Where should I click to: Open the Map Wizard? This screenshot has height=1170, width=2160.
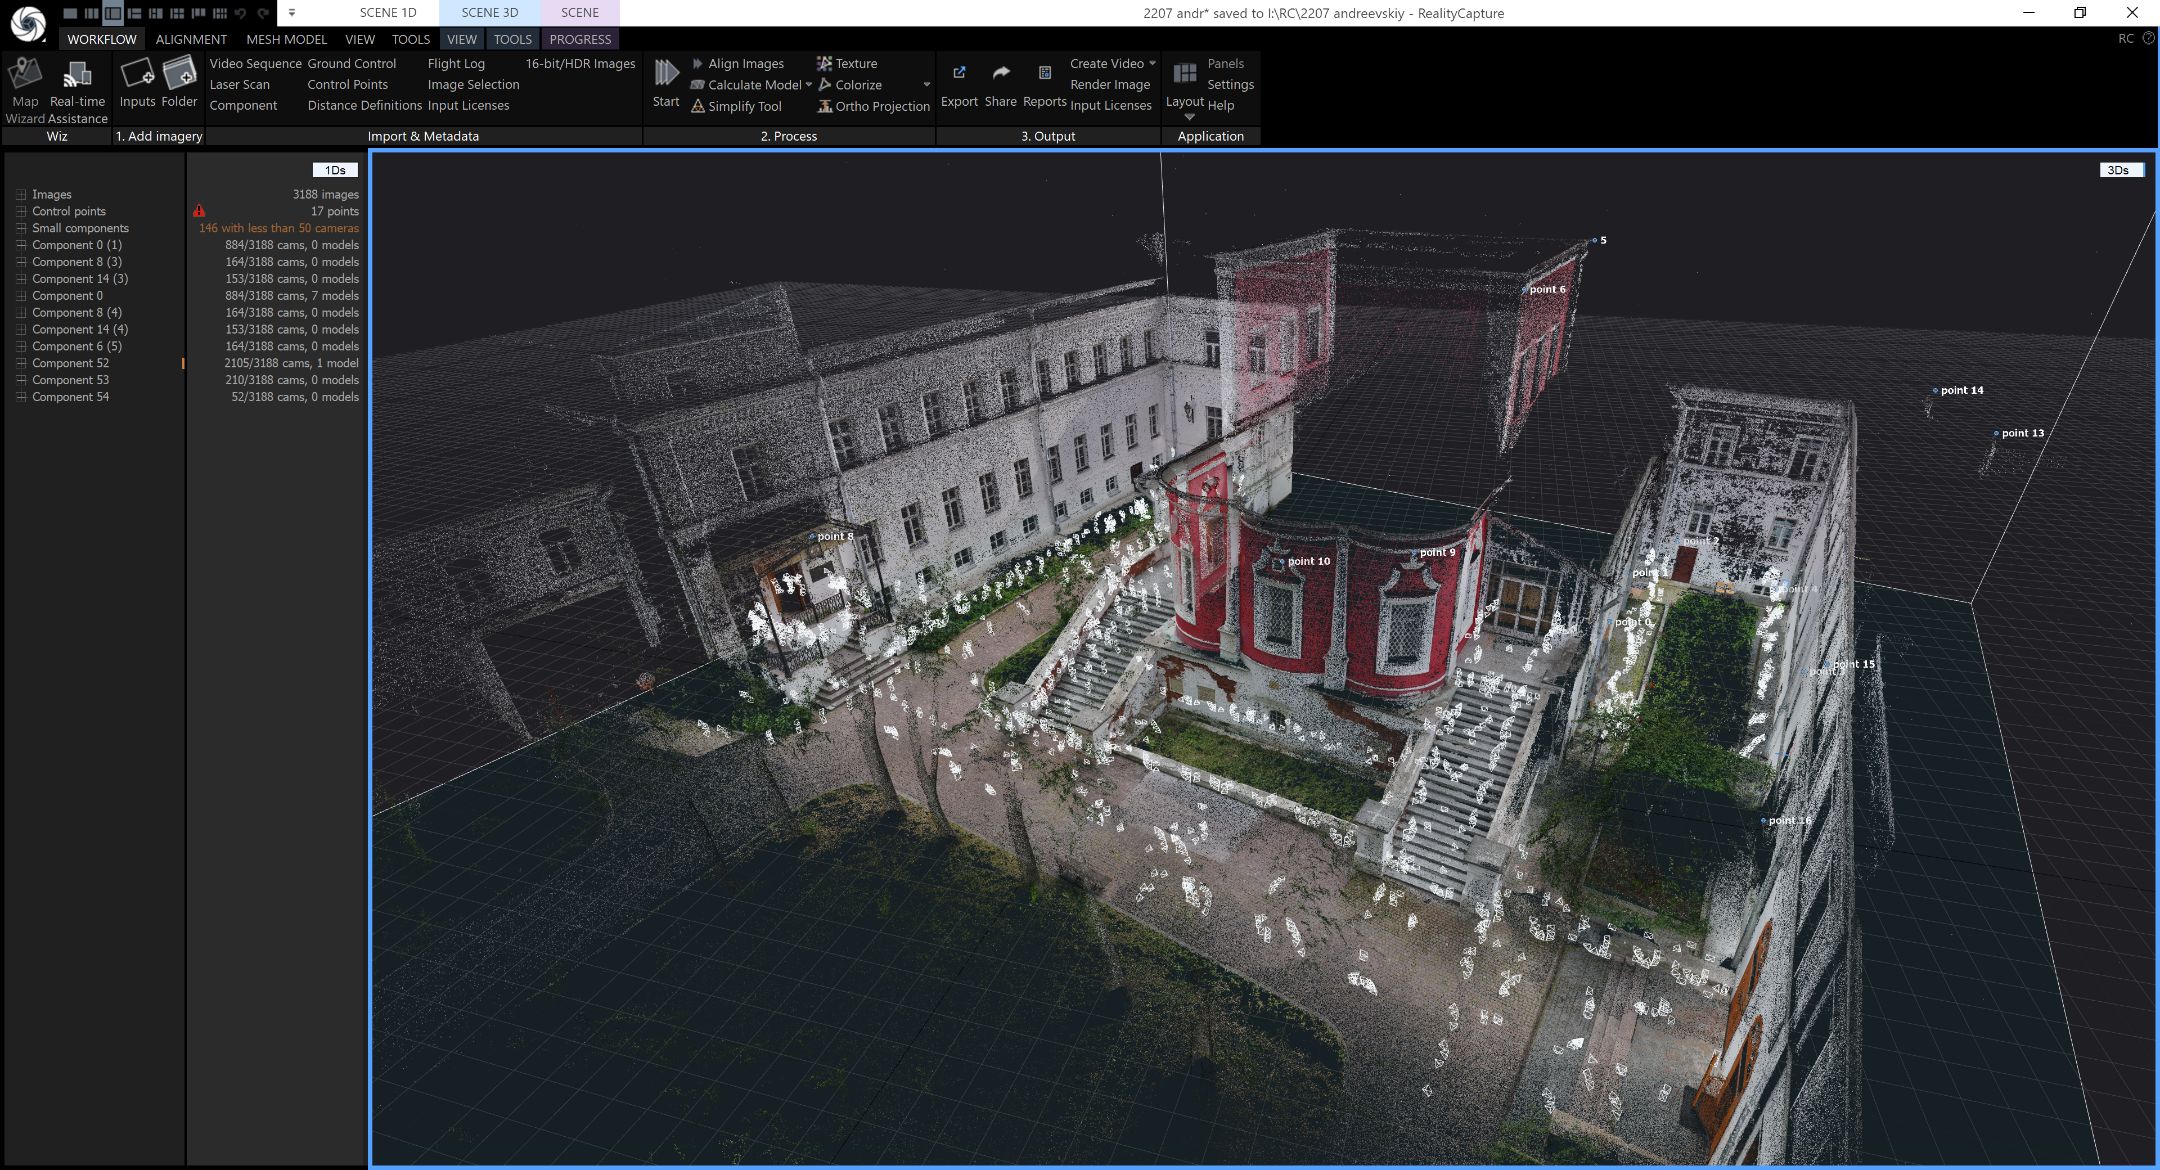[x=25, y=75]
